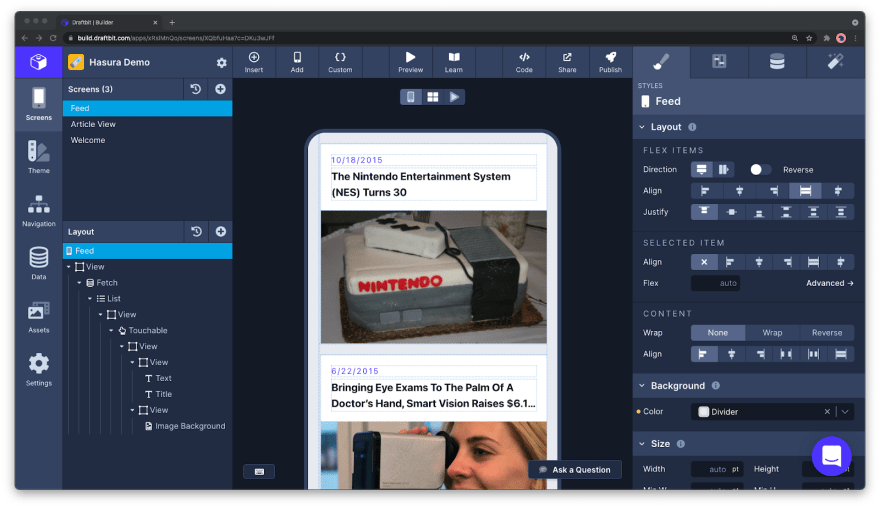Open the magic wand interactions tab
The height and width of the screenshot is (508, 880).
point(835,62)
